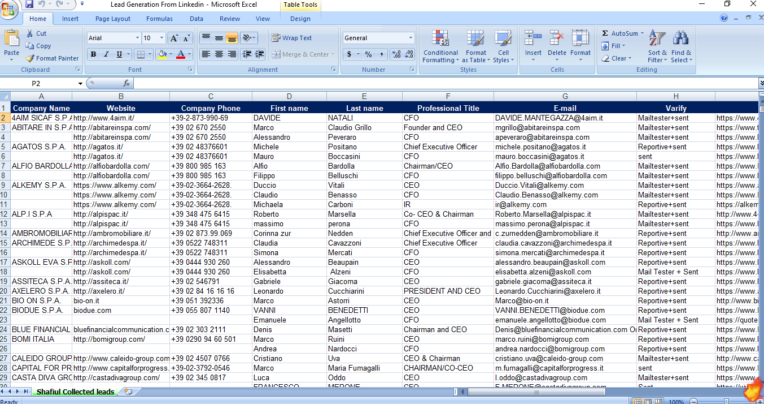764x404 pixels.
Task: Click the Excel Help question icon
Action: pyautogui.click(x=724, y=18)
